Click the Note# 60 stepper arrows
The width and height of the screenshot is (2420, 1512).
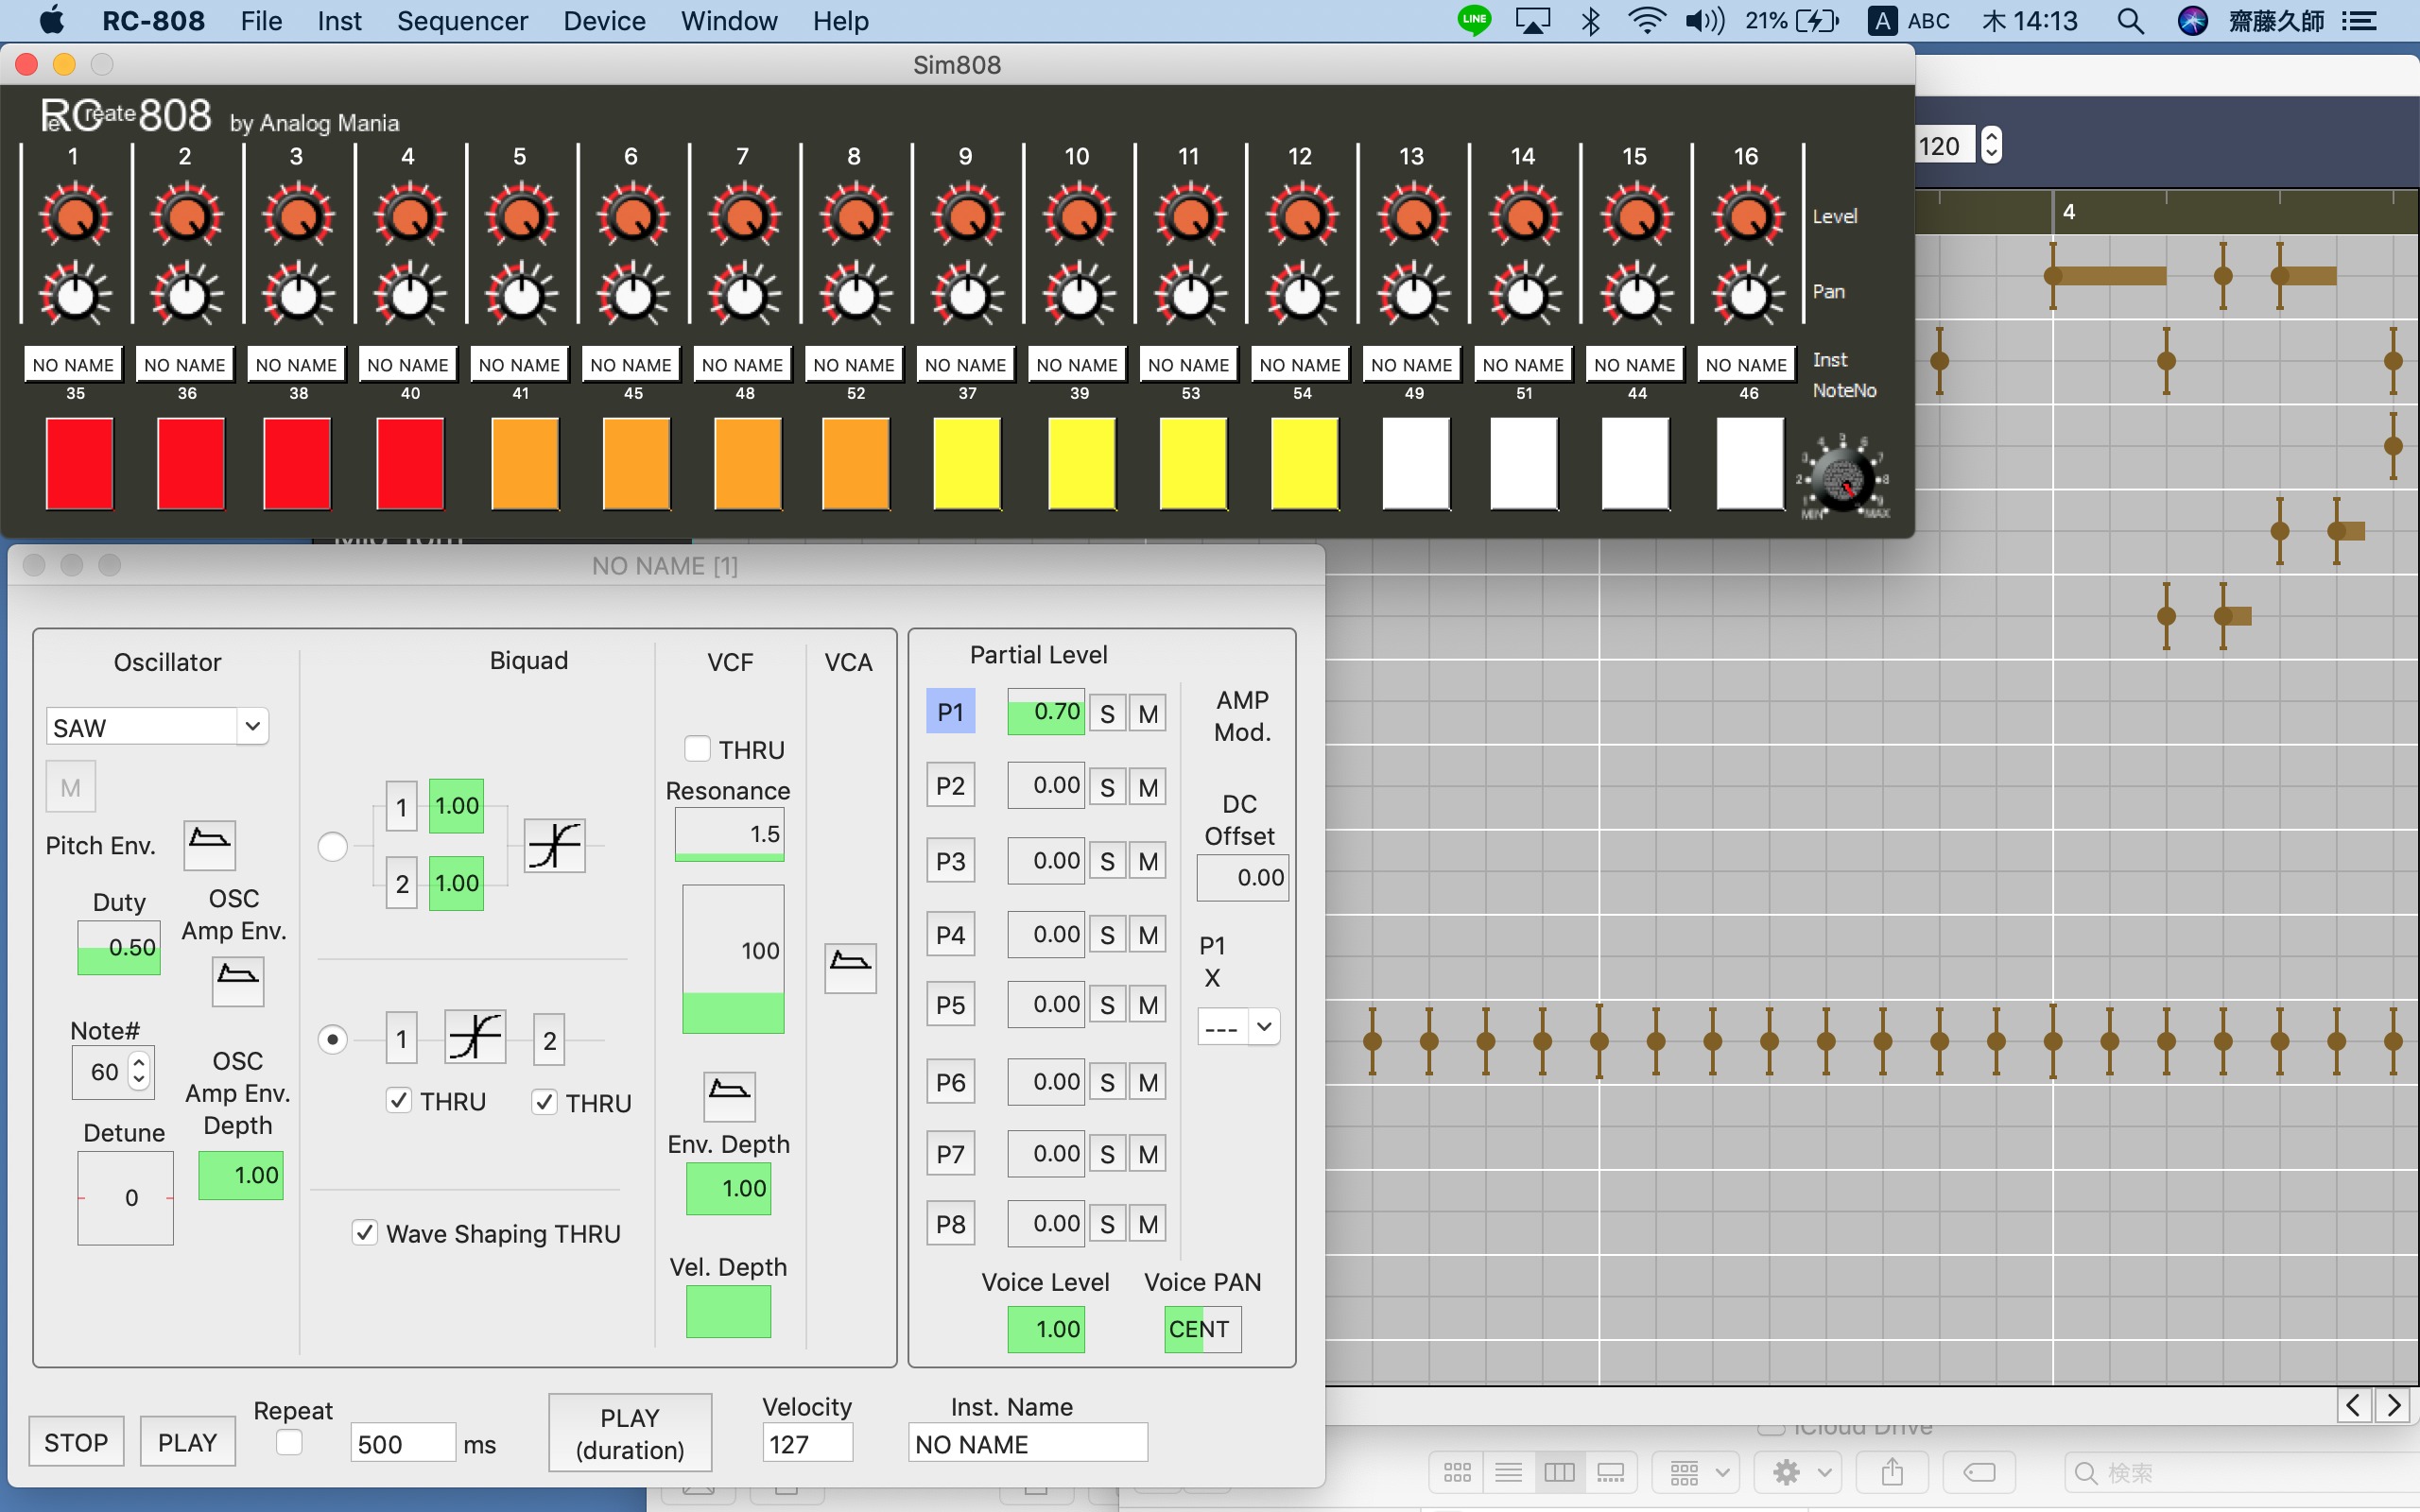tap(139, 1071)
